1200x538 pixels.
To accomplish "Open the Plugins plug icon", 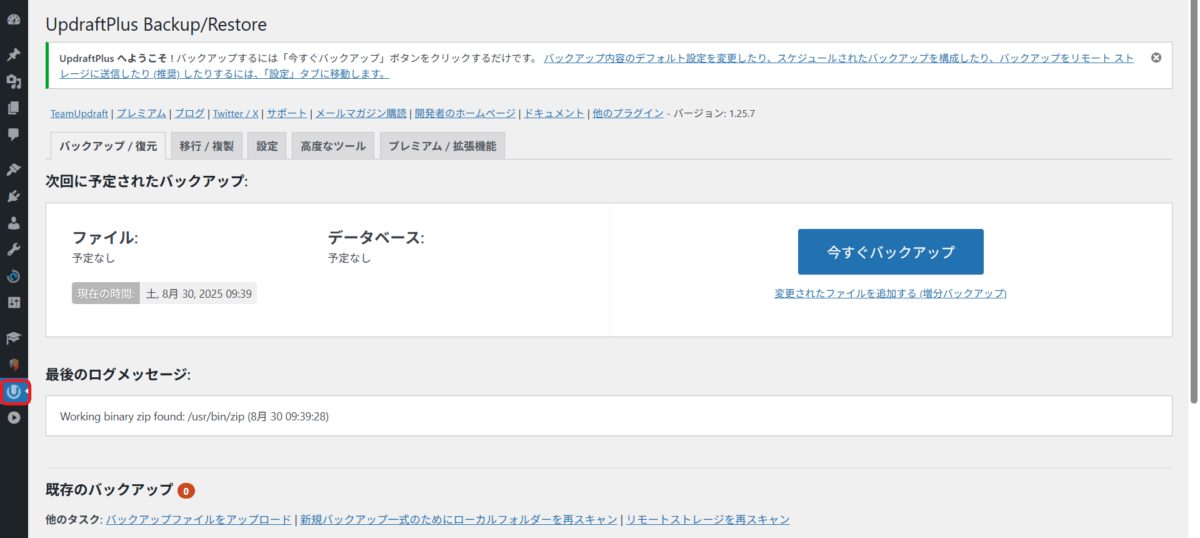I will coord(13,196).
